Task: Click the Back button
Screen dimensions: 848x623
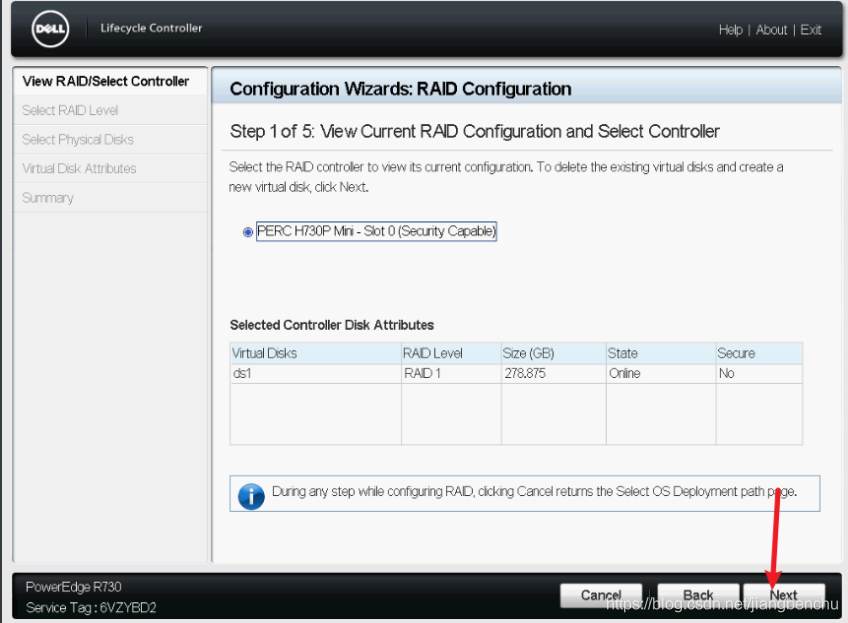Action: point(698,595)
